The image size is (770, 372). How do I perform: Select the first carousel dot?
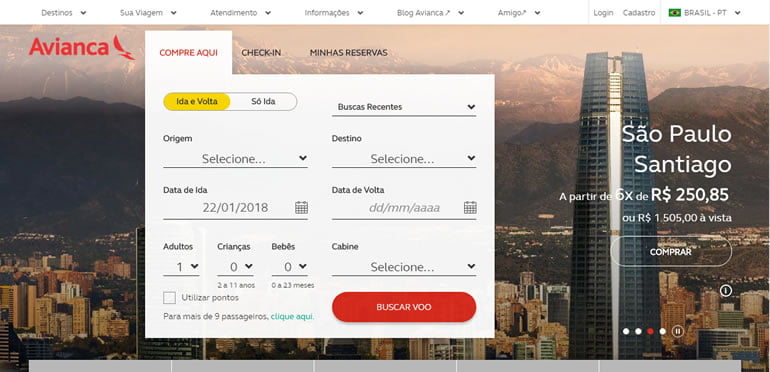tap(626, 331)
